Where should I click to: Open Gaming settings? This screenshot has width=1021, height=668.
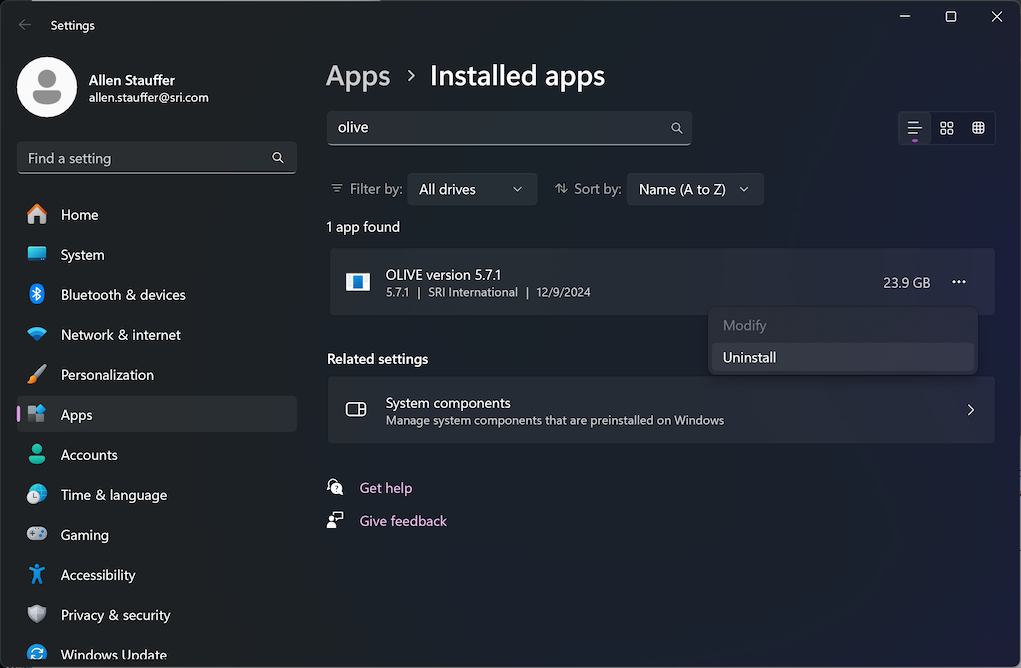(x=84, y=534)
